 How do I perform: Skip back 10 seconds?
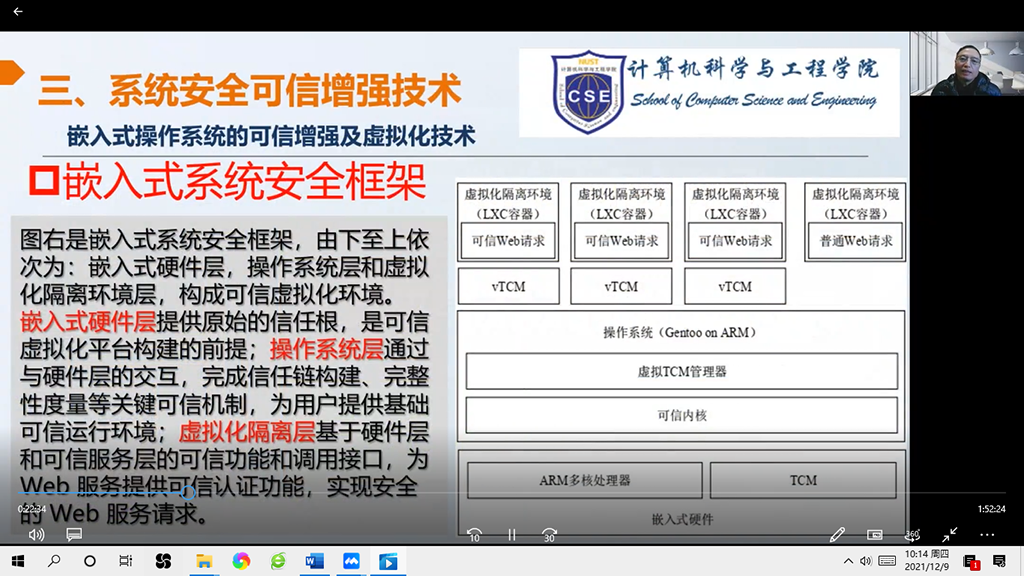point(475,535)
